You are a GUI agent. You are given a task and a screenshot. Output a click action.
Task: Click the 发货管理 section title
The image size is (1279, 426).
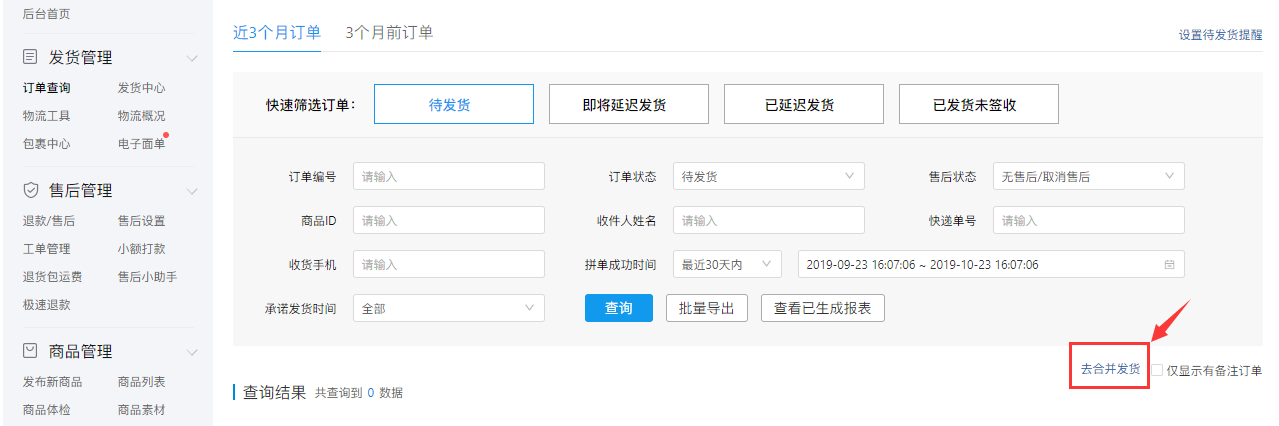click(80, 58)
